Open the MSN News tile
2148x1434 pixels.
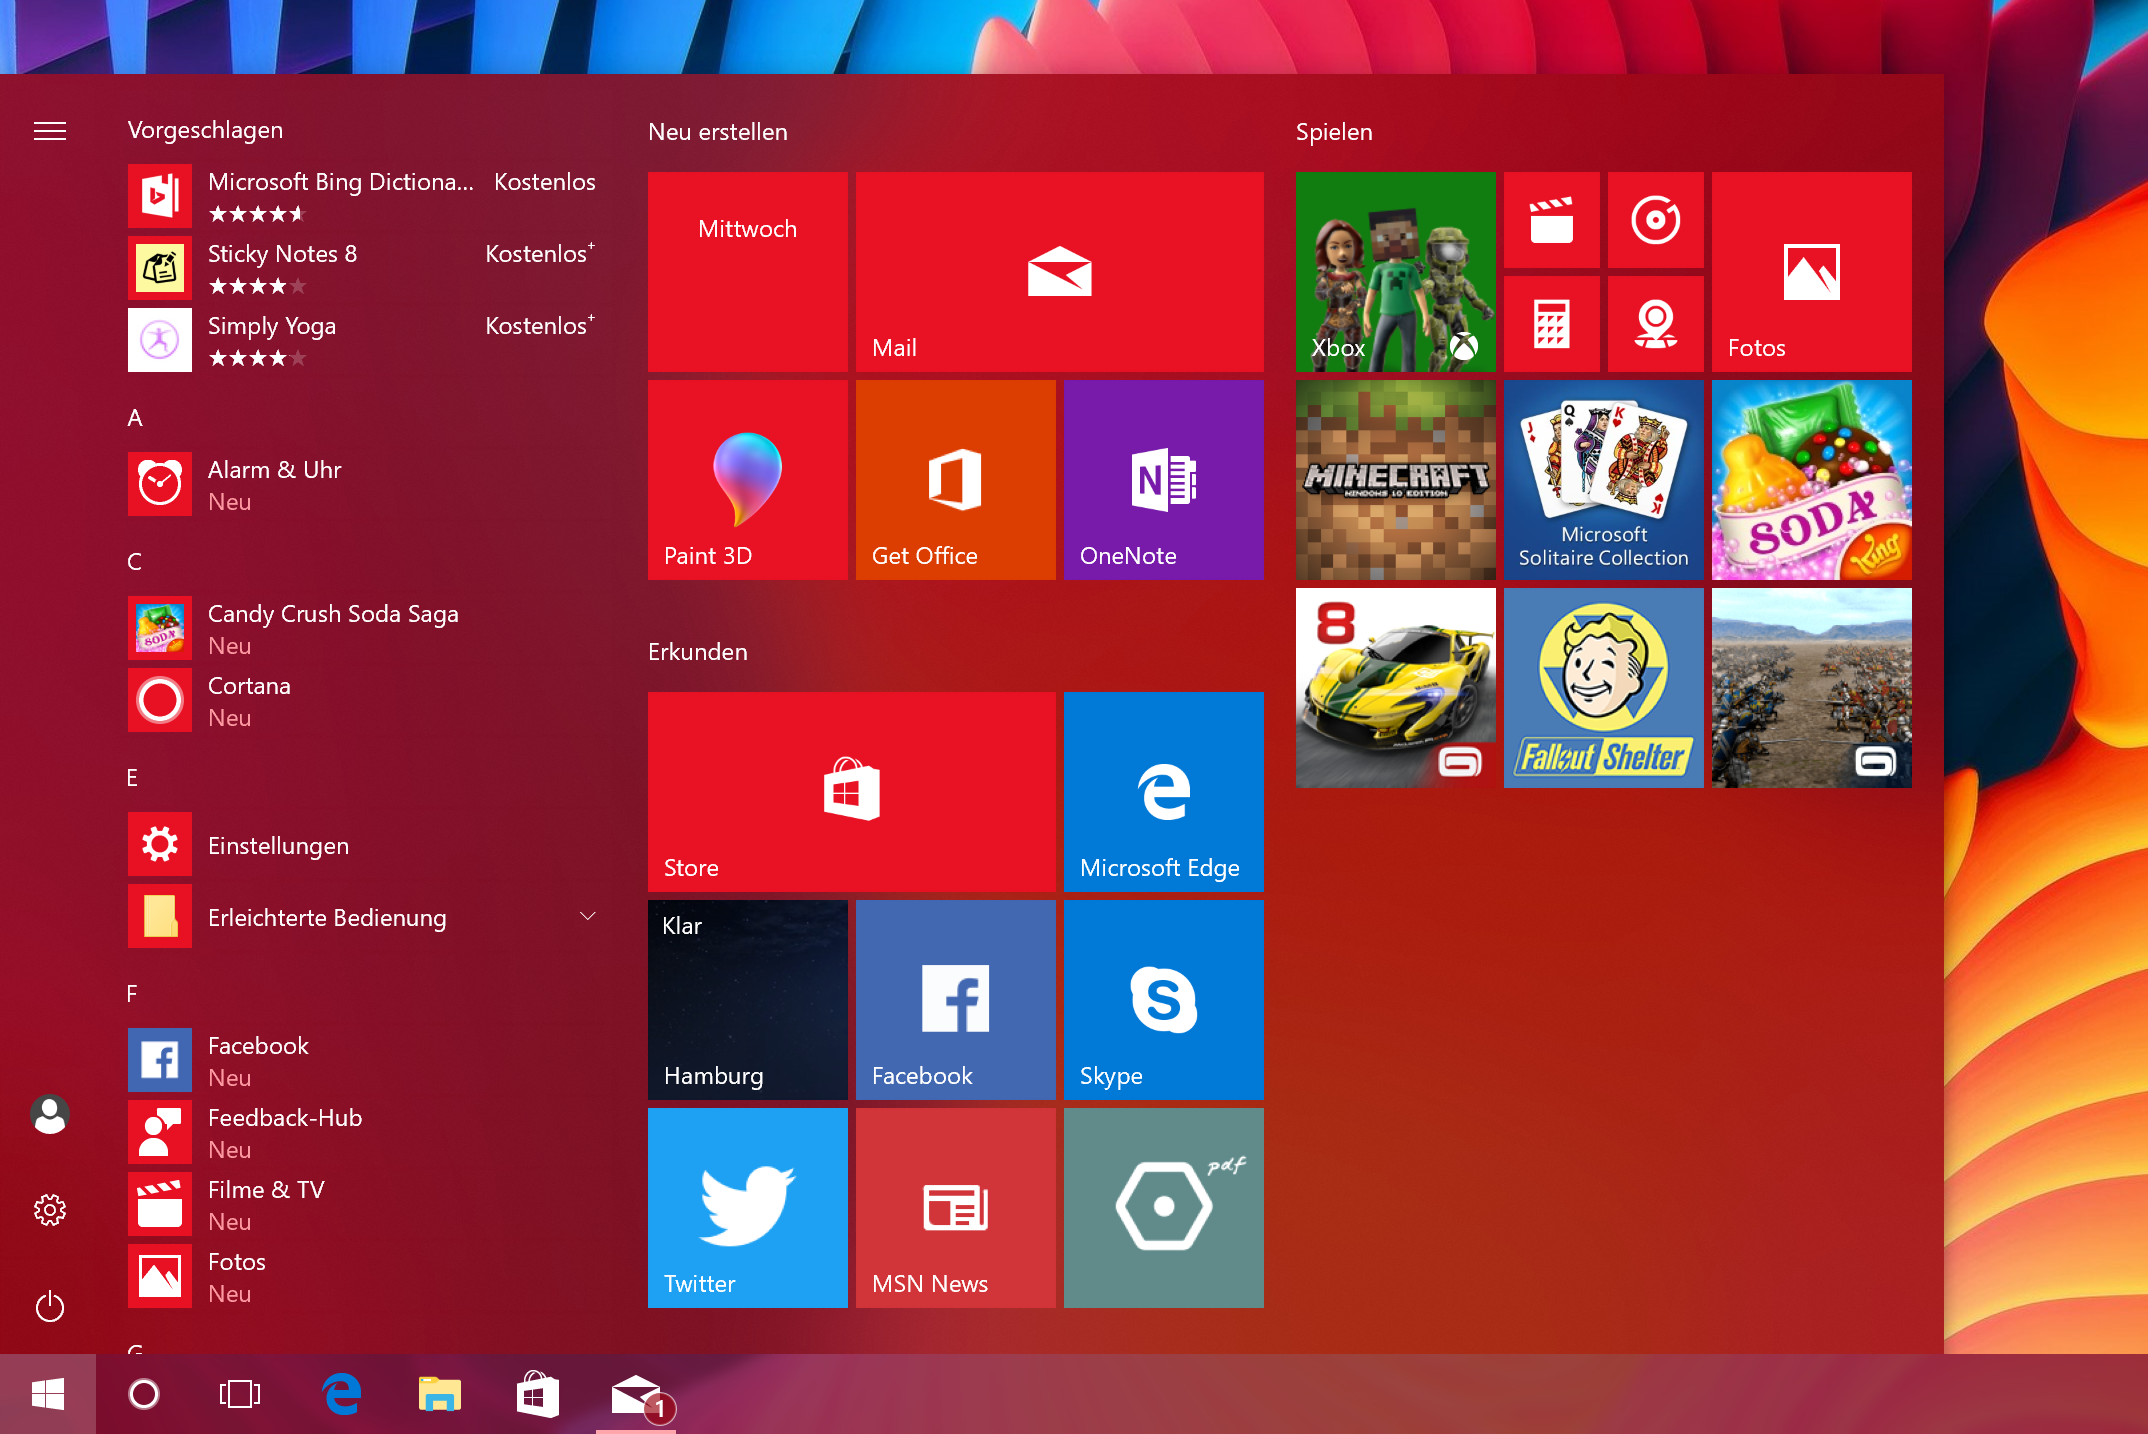point(956,1208)
